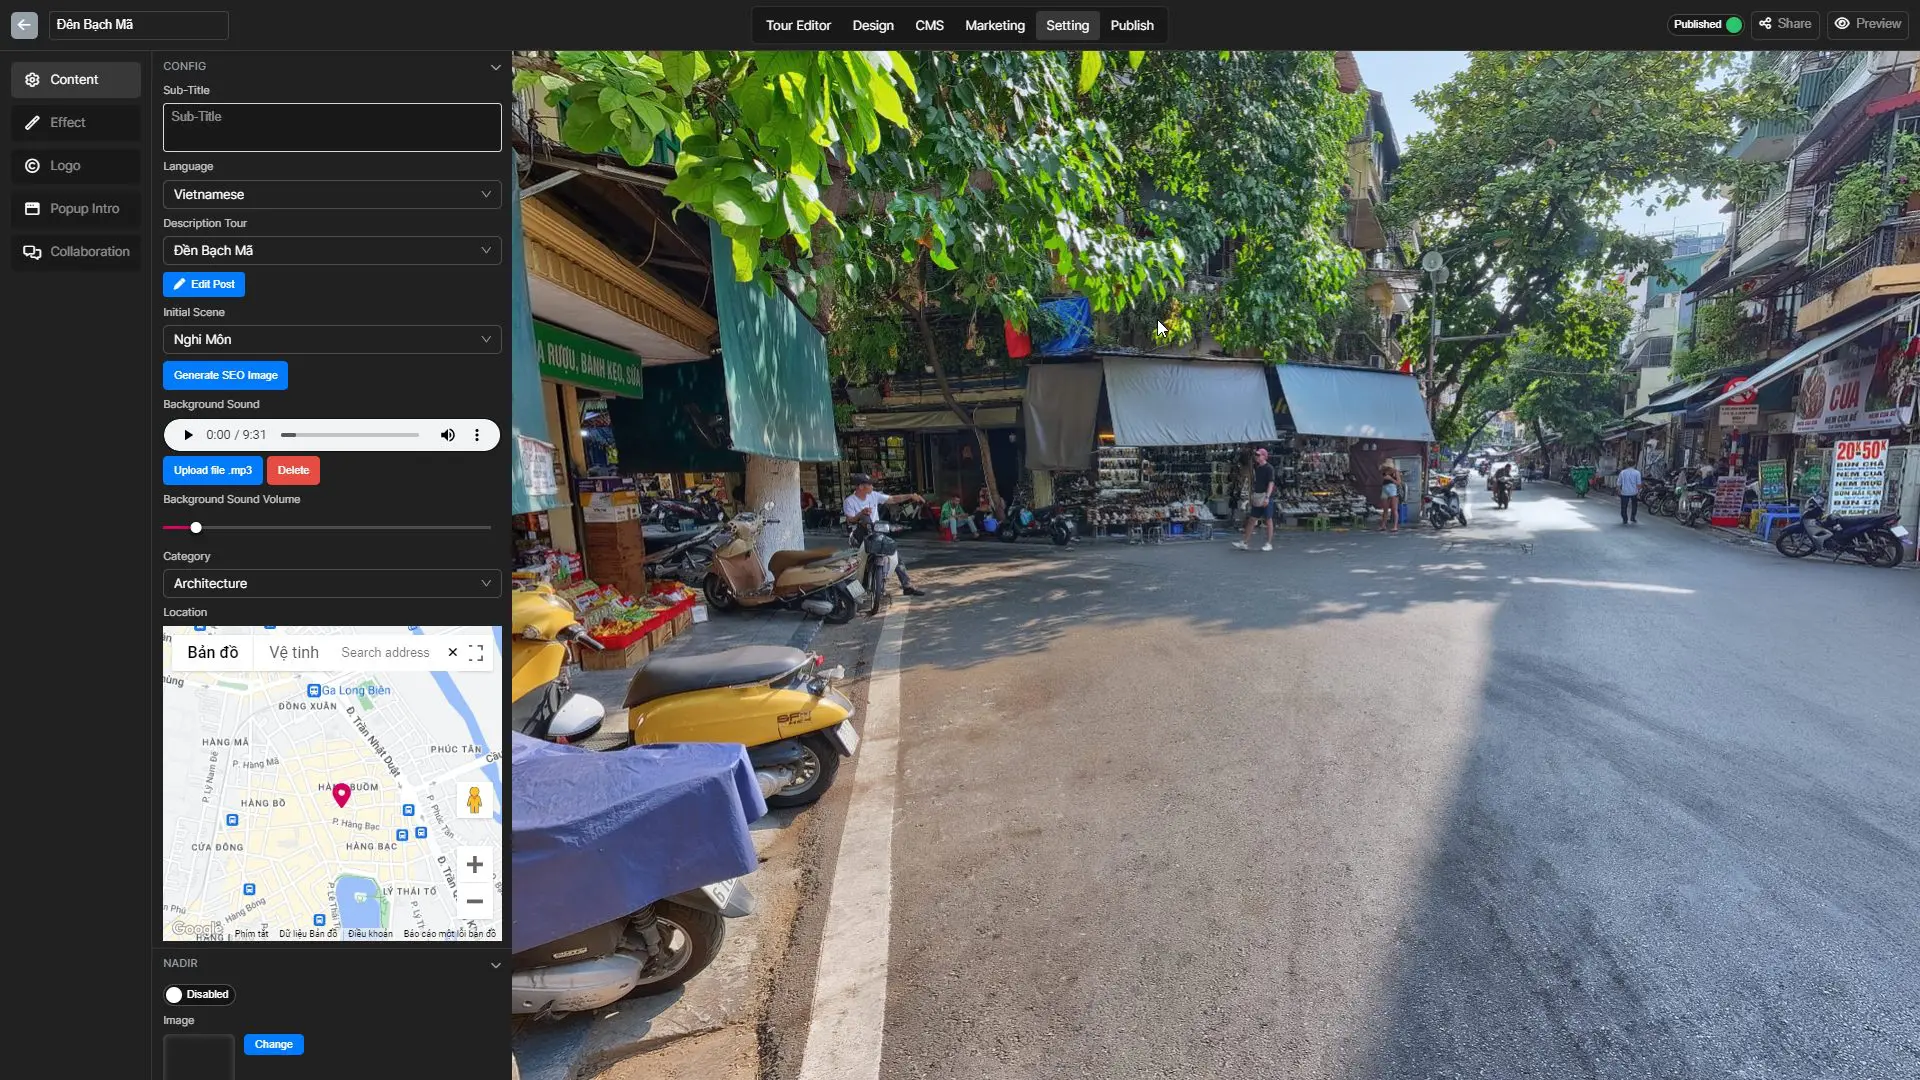Open the Initial Scene dropdown
1920x1080 pixels.
(x=332, y=339)
